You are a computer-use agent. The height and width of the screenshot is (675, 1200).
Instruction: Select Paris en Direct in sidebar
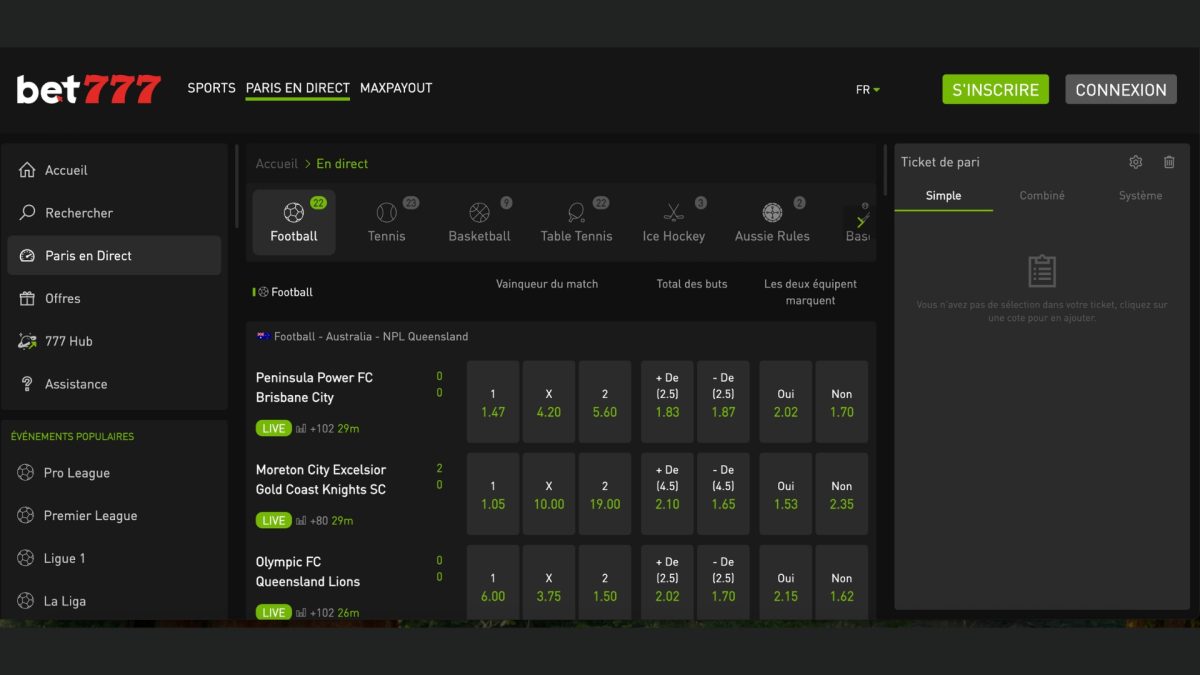(x=114, y=255)
